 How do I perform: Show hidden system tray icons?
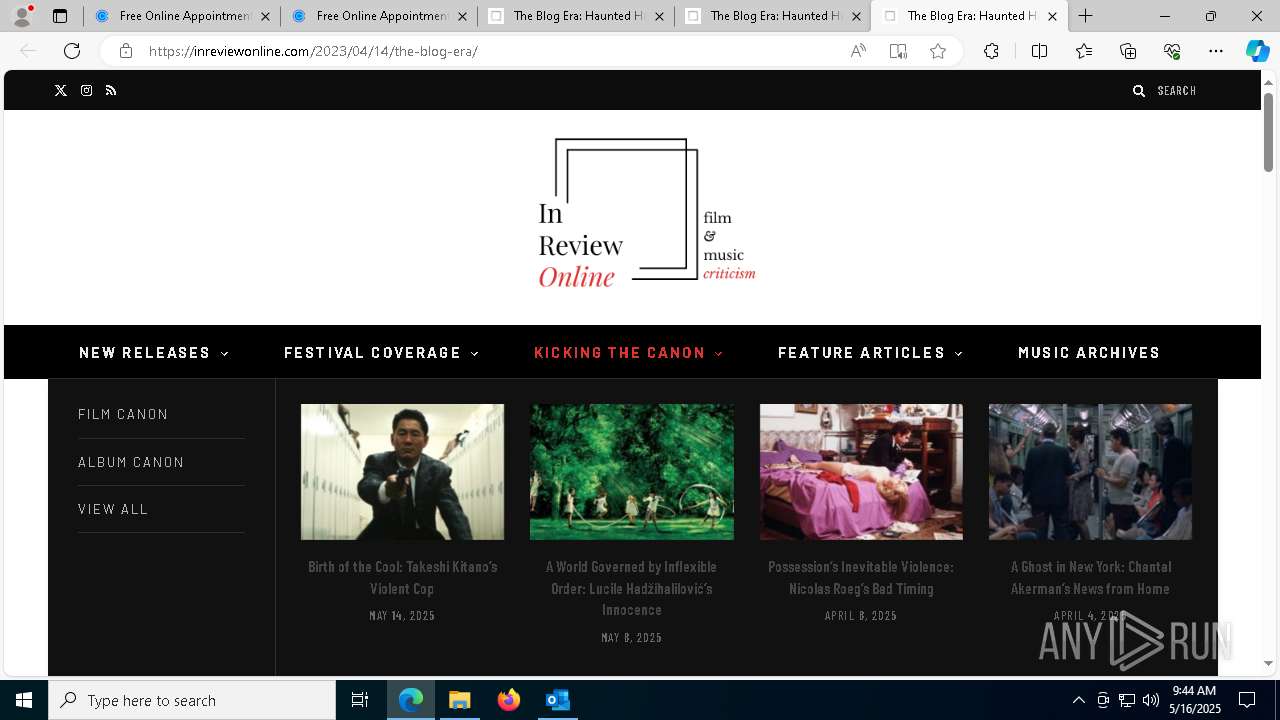(1078, 700)
